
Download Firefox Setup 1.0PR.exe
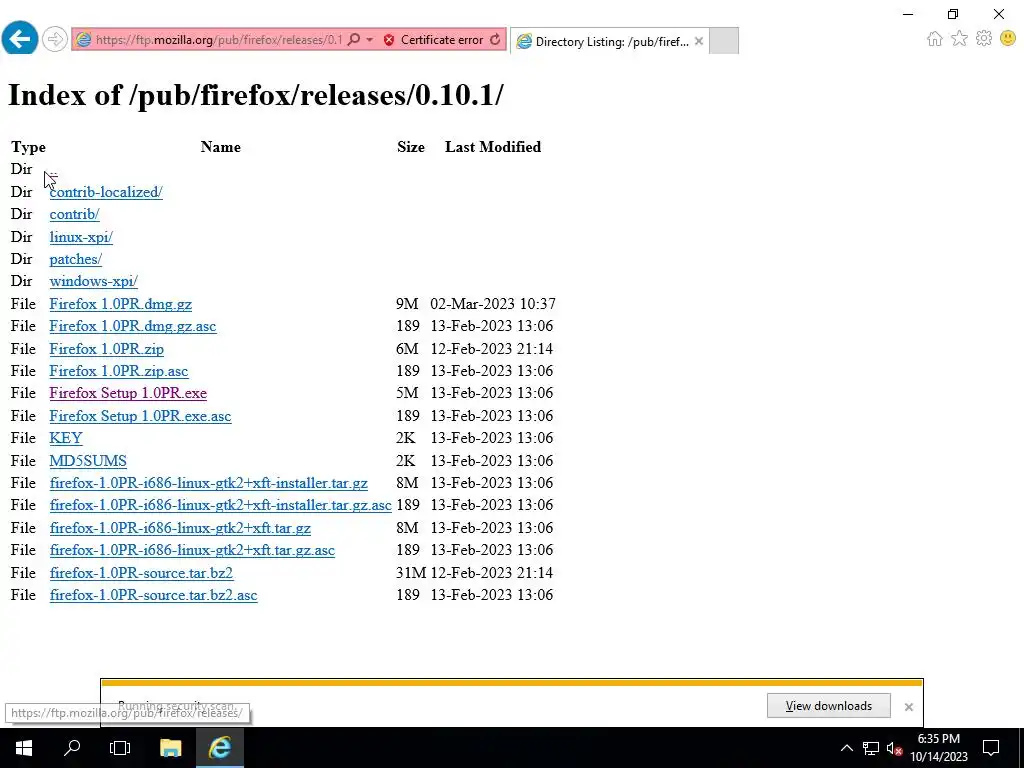pos(128,393)
